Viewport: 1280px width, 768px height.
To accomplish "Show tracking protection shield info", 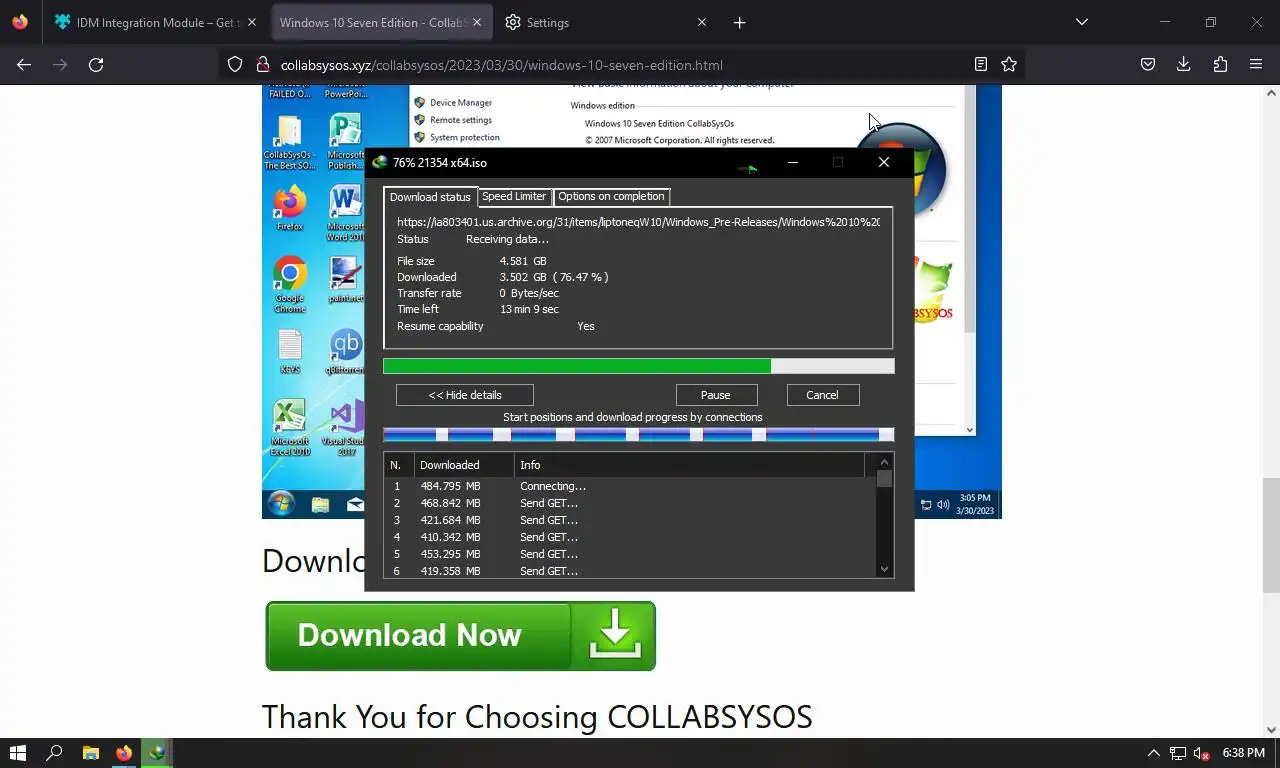I will tap(235, 64).
